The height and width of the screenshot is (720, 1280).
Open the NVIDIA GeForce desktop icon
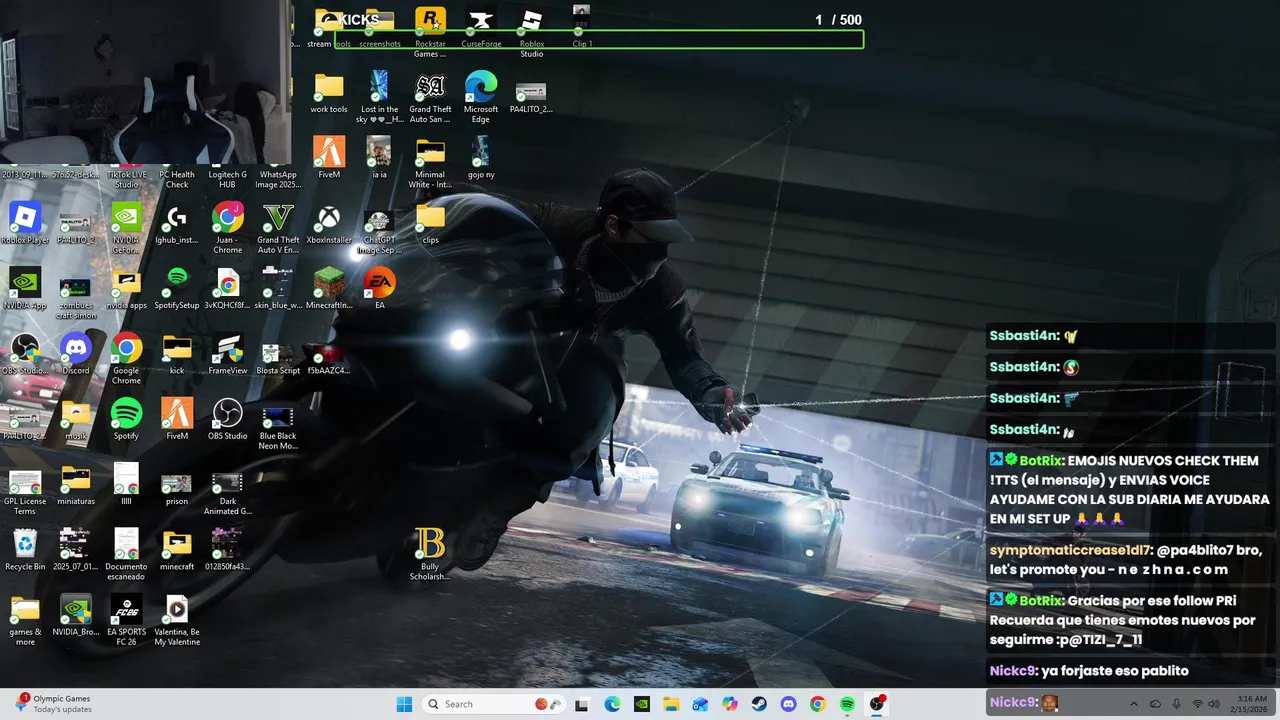pos(126,227)
